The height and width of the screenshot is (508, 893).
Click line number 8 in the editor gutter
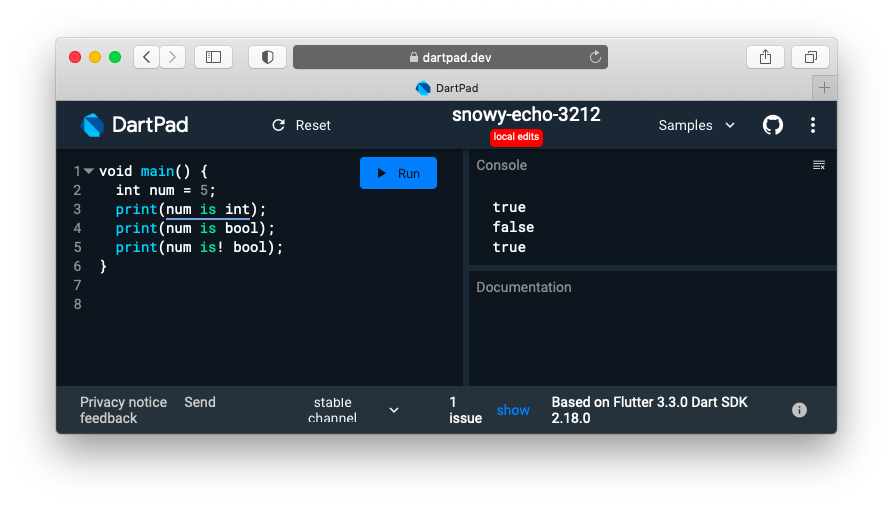pyautogui.click(x=77, y=304)
